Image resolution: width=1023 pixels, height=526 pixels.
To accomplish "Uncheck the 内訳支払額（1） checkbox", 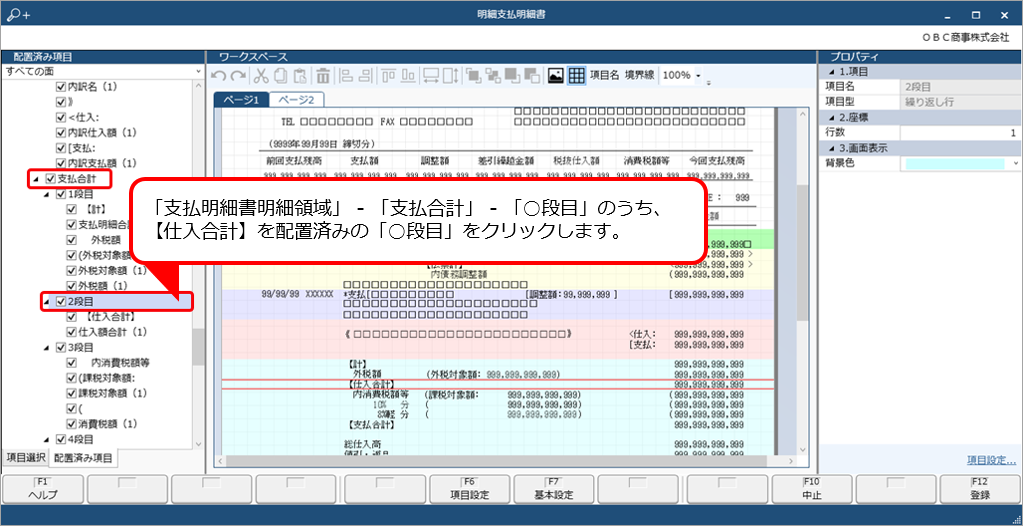I will click(61, 162).
